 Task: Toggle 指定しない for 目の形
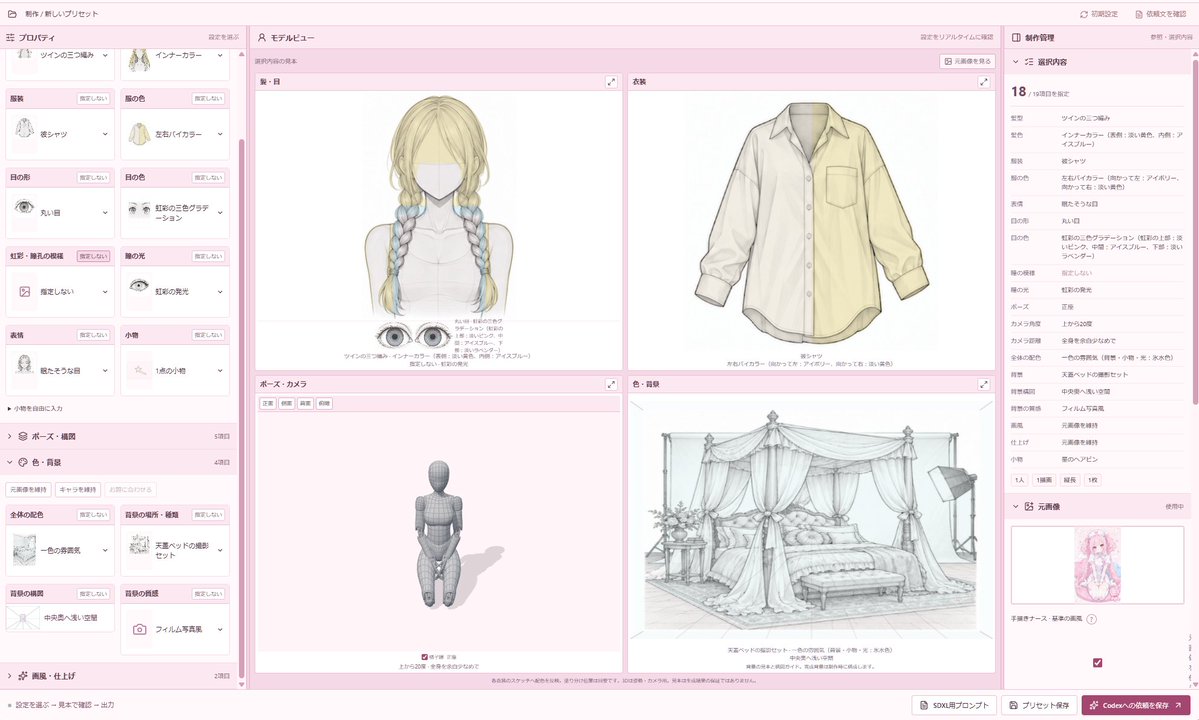(x=93, y=177)
